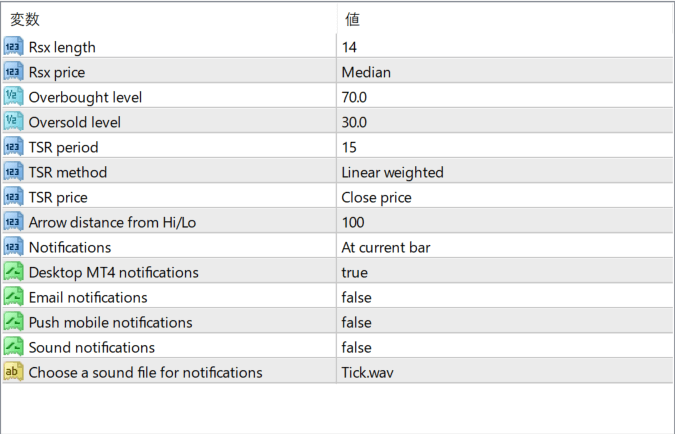Click the string 'ab' icon for sound file

(x=13, y=372)
